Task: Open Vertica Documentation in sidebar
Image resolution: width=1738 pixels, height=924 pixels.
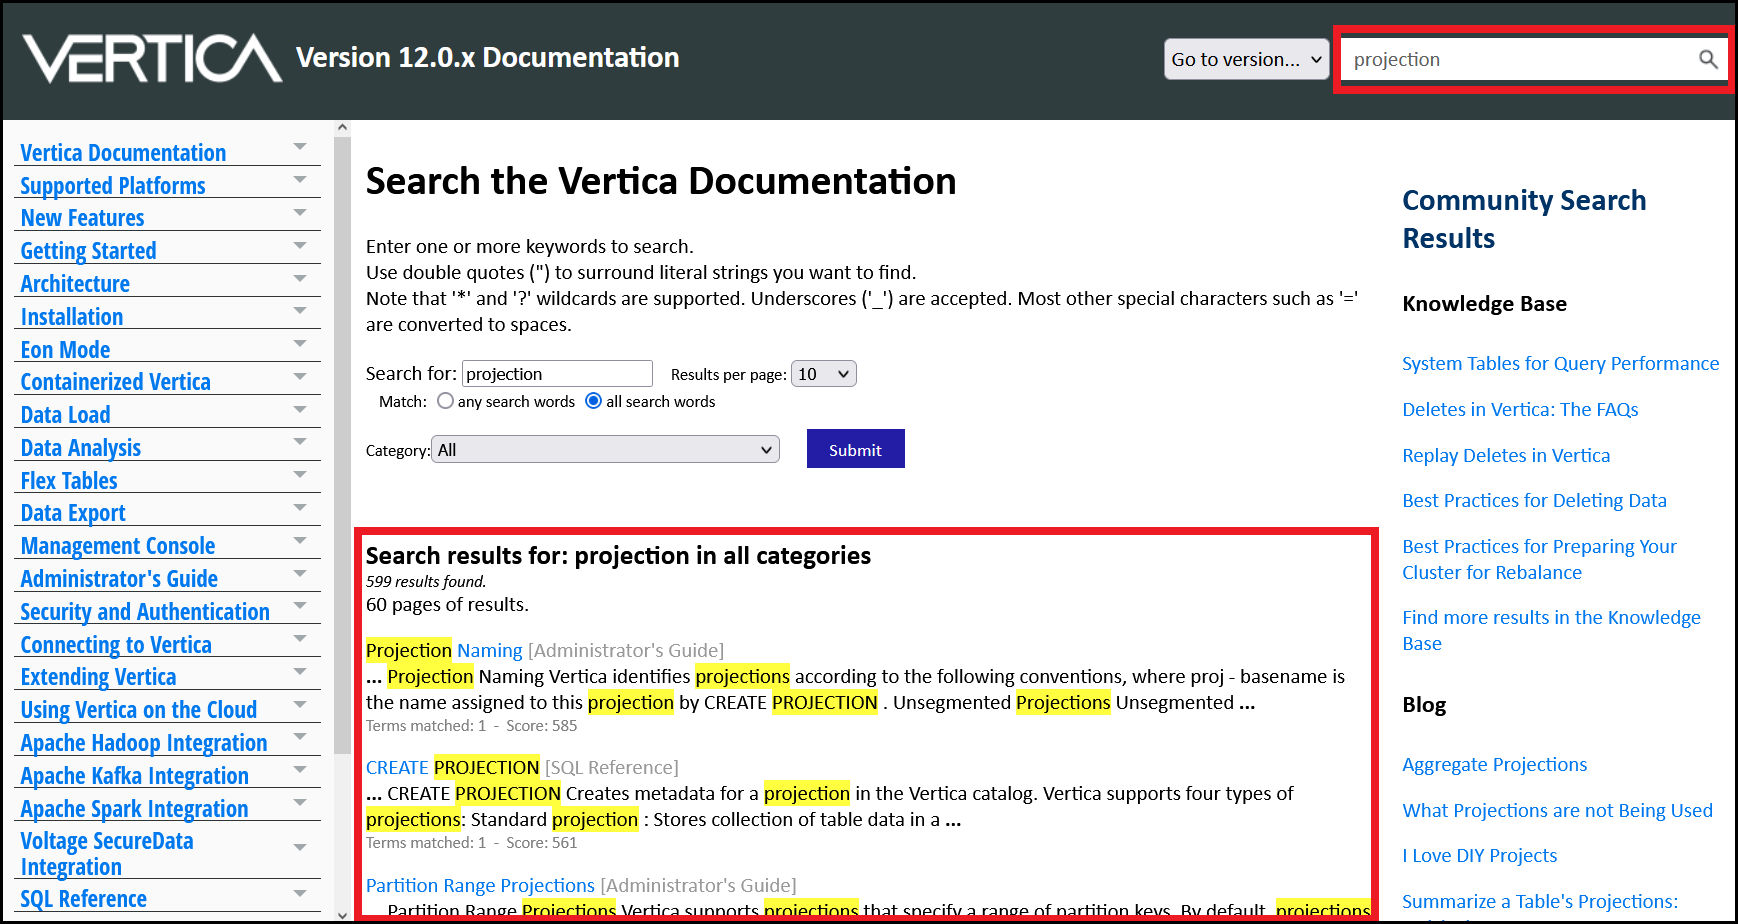Action: click(x=123, y=153)
